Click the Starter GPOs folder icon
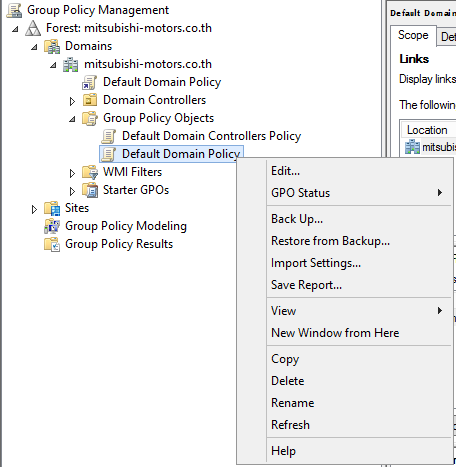The image size is (456, 467). point(90,190)
